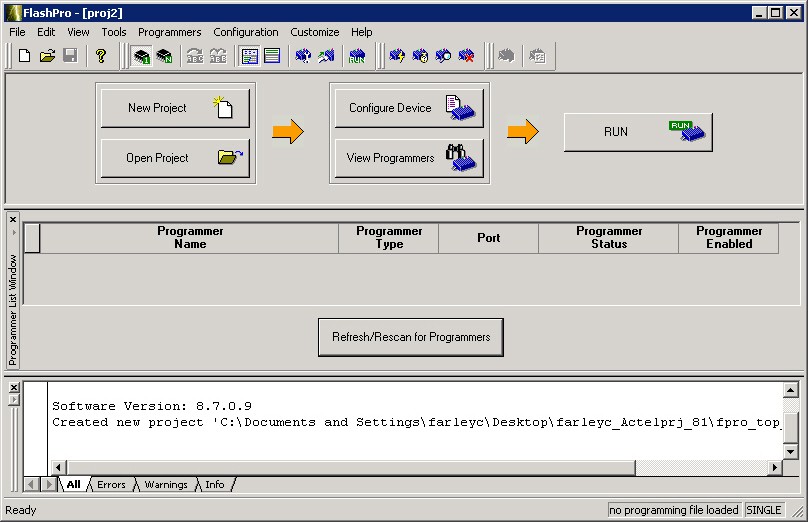Click the grayed-out programmer toolbar icon

(506, 56)
